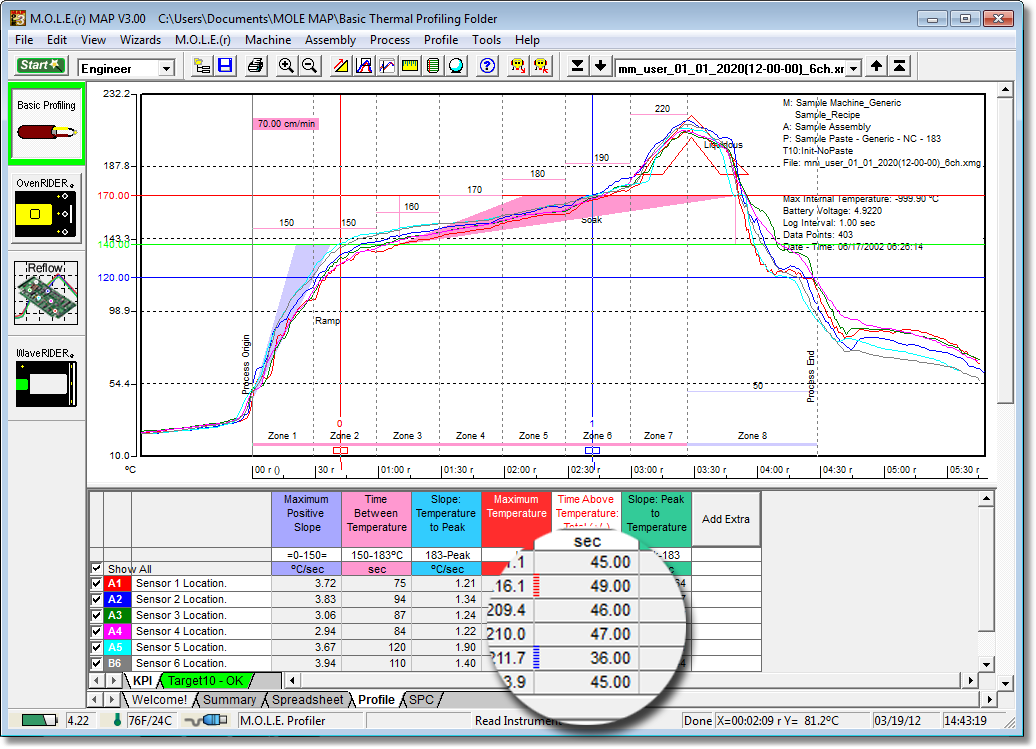Open the Spreadsheet tab
The image size is (1036, 749).
[308, 699]
